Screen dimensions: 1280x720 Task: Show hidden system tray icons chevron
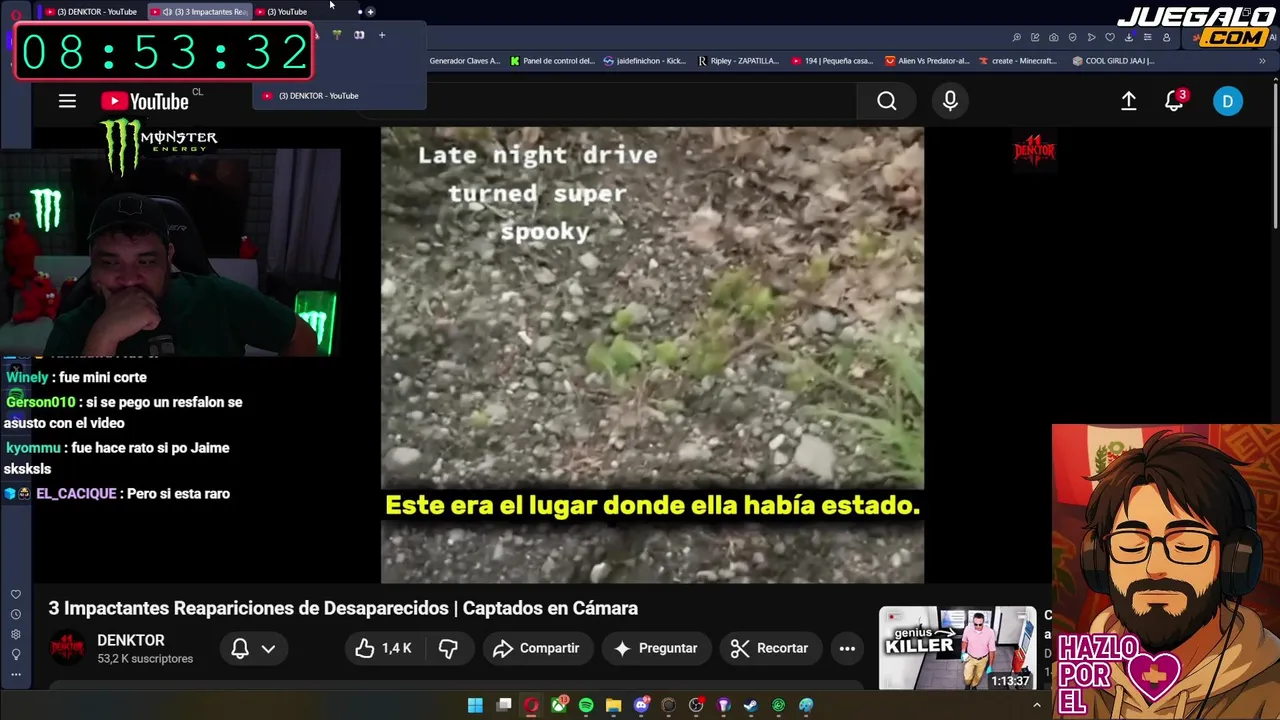pyautogui.click(x=1036, y=705)
